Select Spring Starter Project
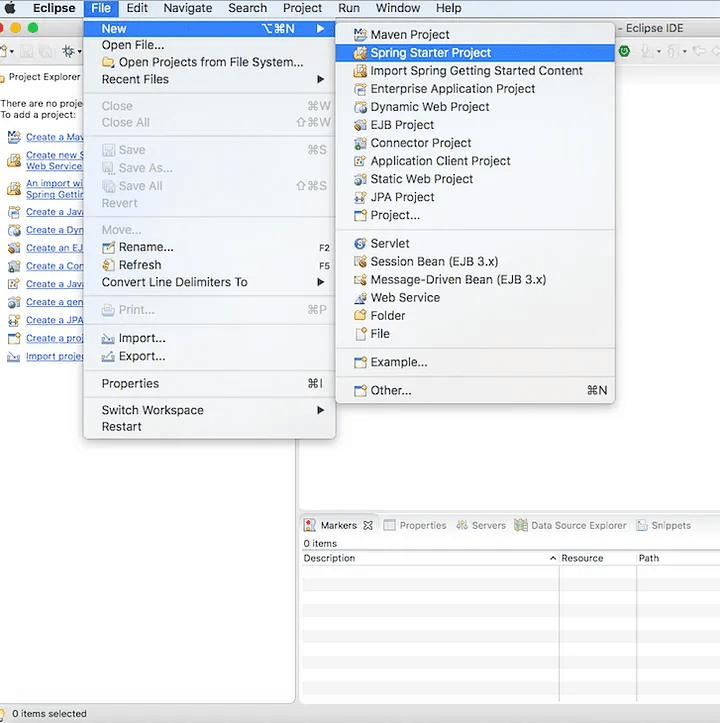 [x=430, y=53]
